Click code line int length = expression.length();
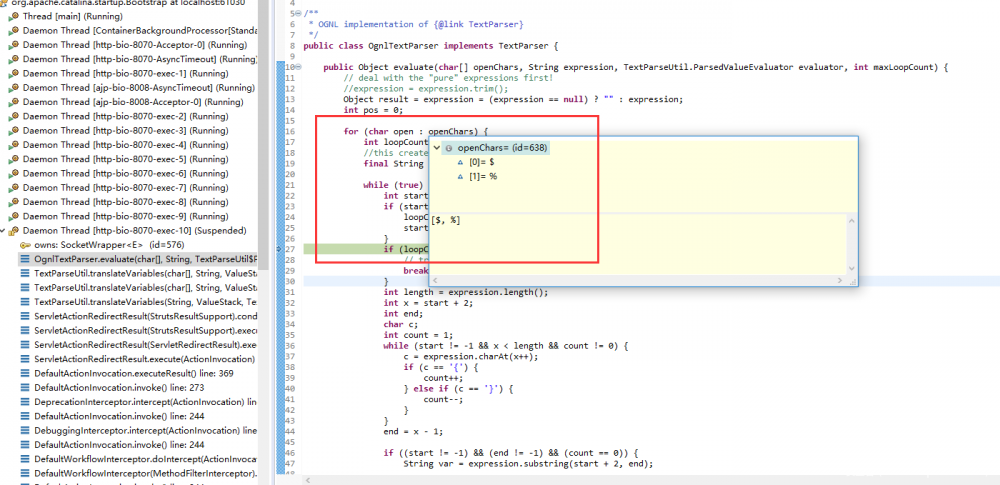Image resolution: width=1000 pixels, height=485 pixels. click(466, 292)
